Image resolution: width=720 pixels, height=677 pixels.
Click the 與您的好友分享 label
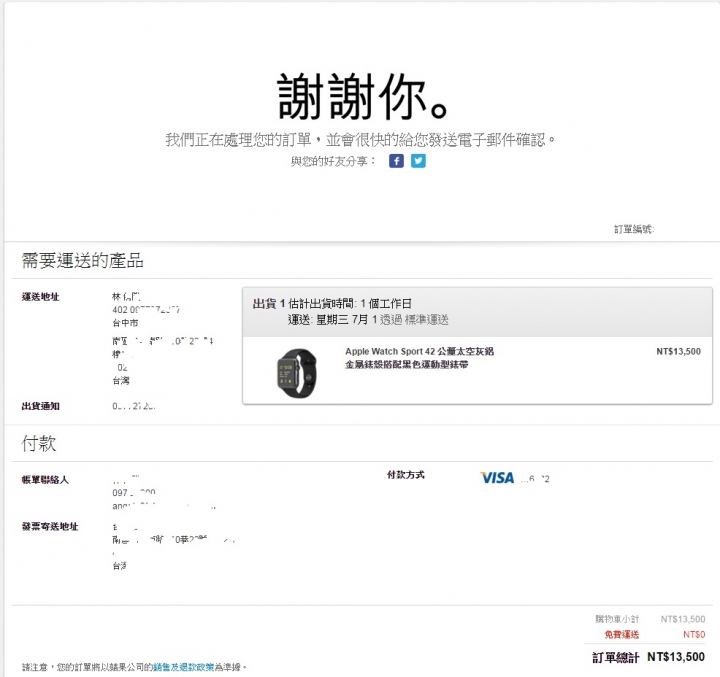(x=333, y=161)
